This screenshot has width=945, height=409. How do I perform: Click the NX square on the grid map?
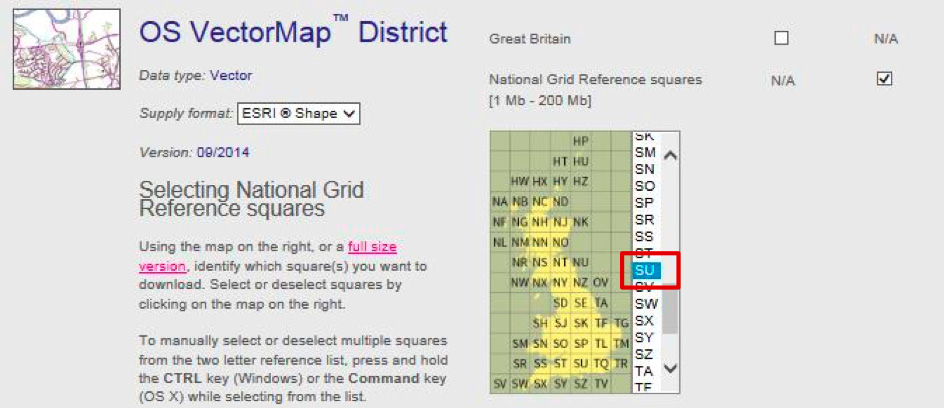click(x=540, y=283)
